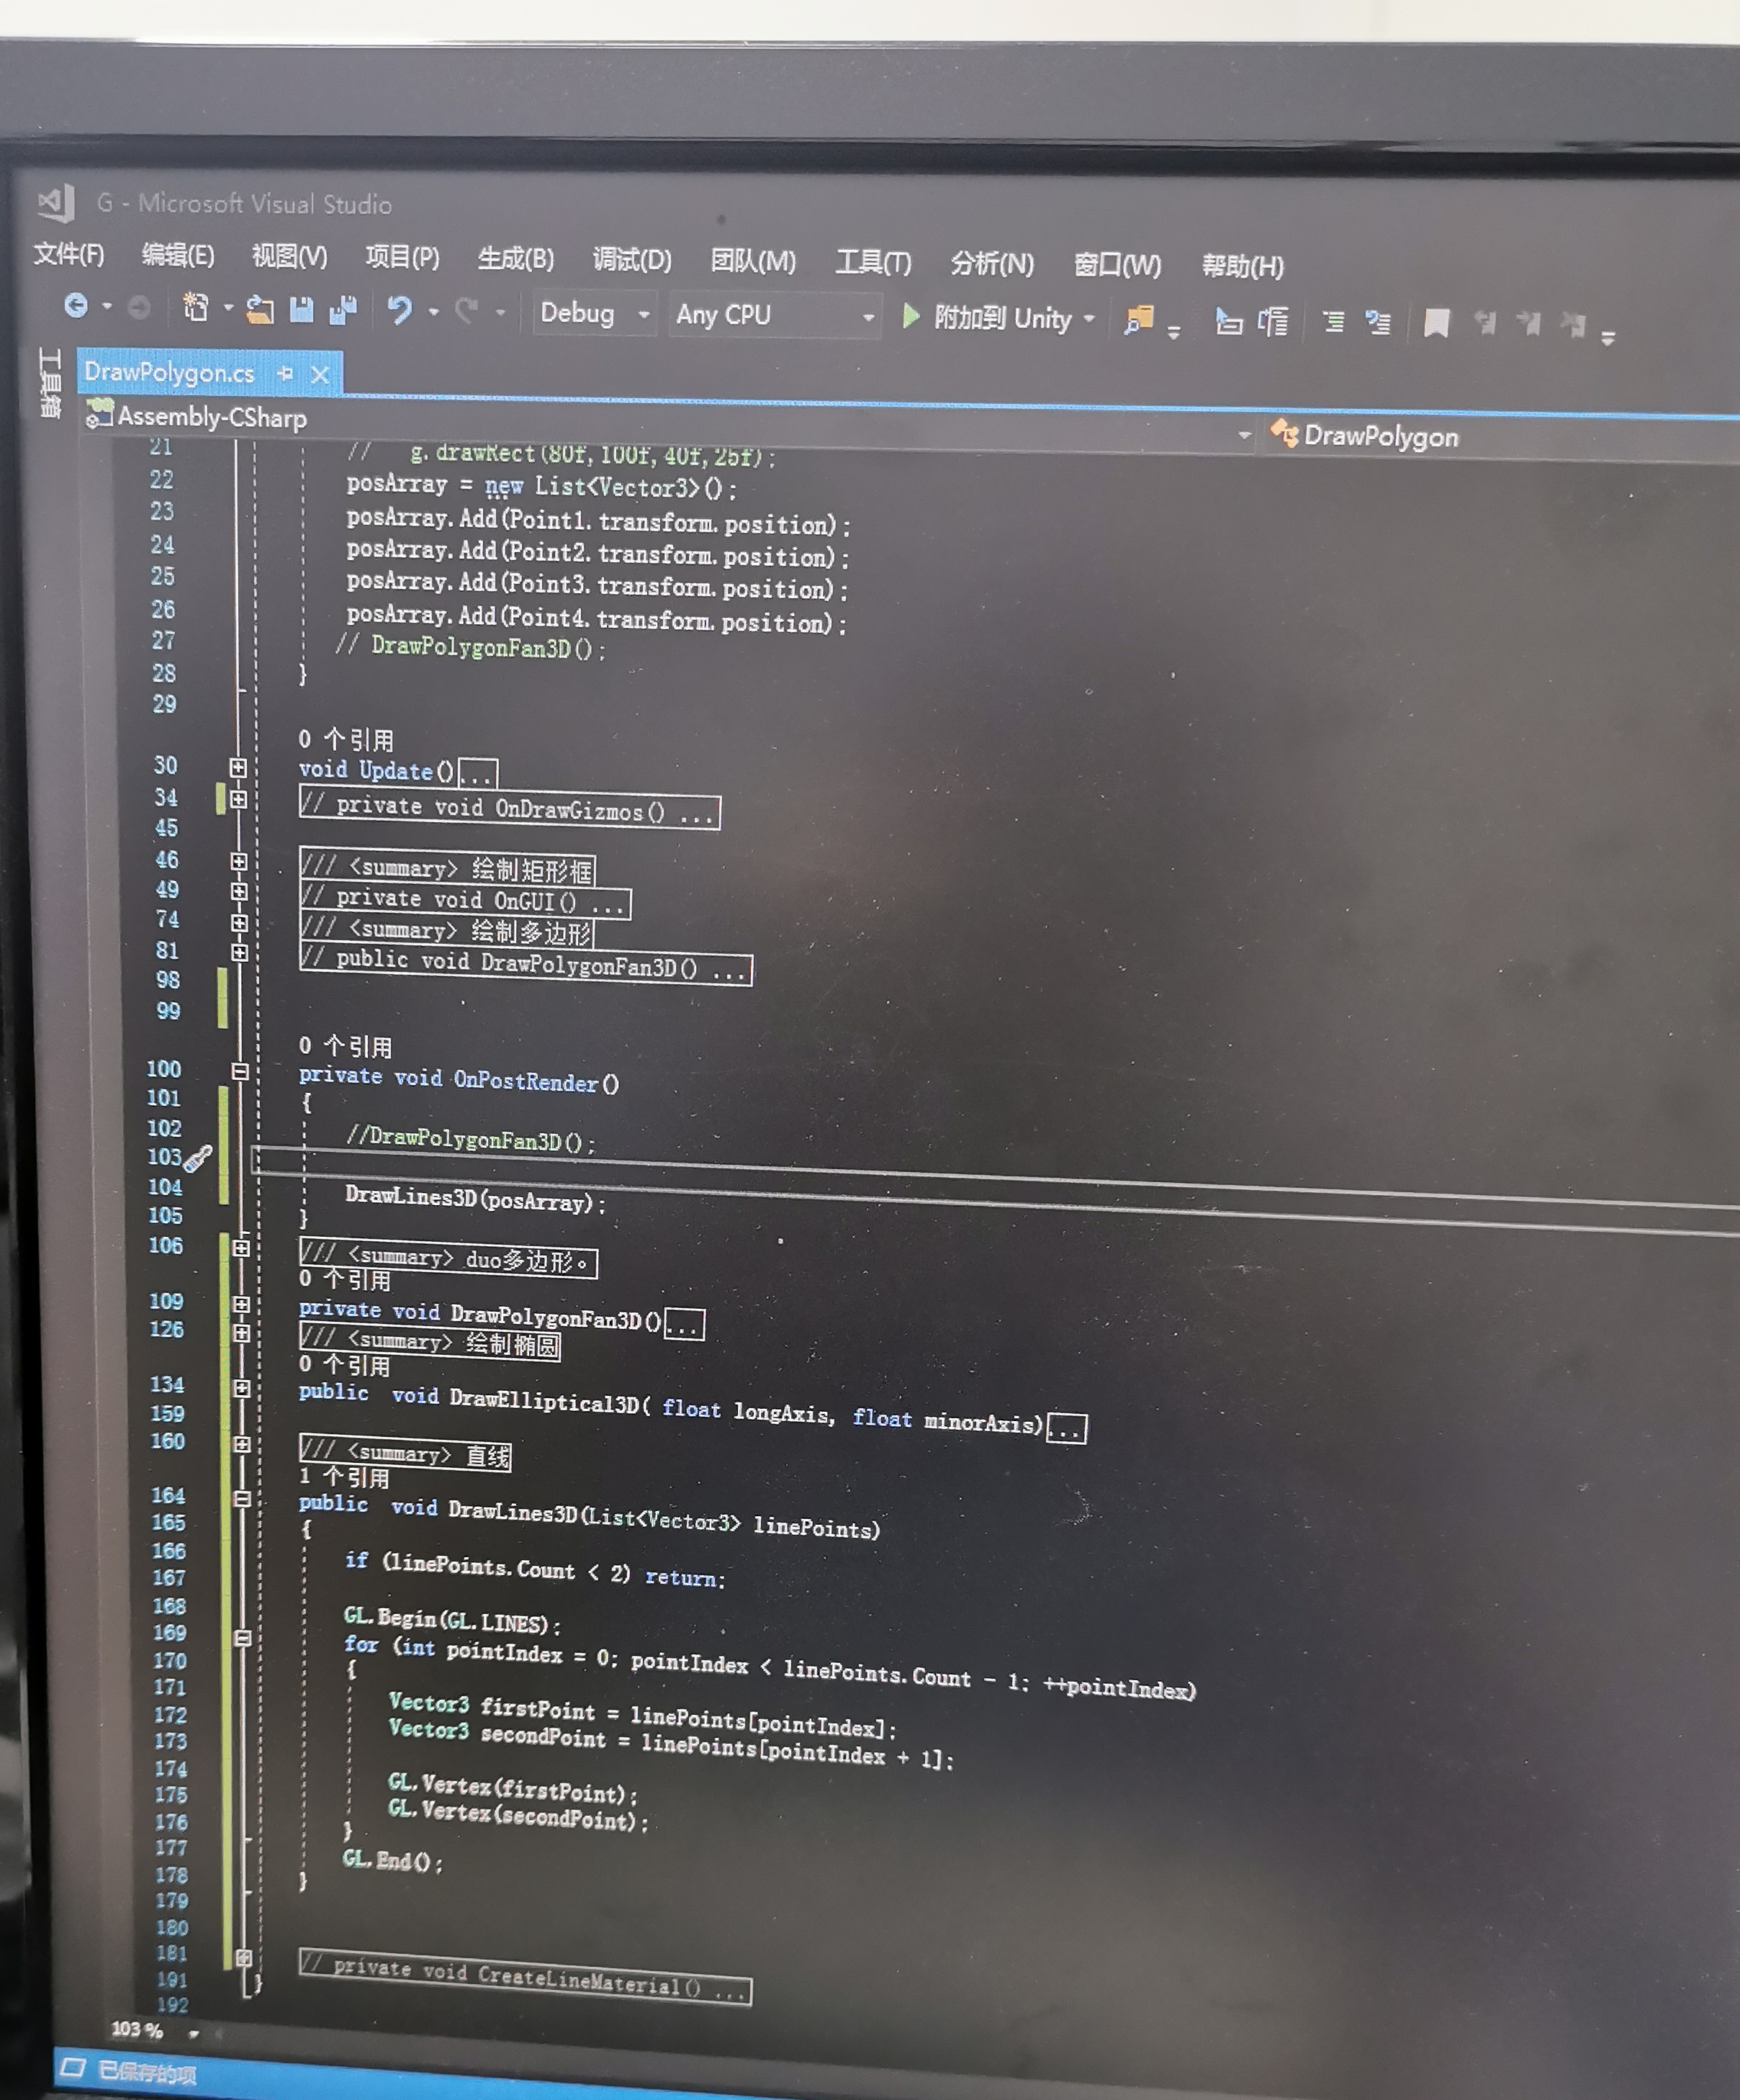Expand the collapsed Update() method

tap(238, 768)
